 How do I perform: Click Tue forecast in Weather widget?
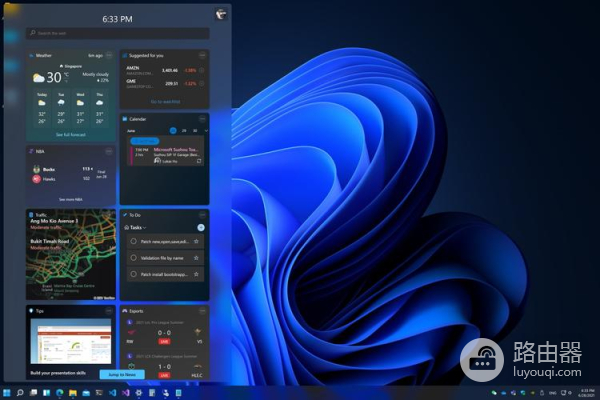(x=61, y=109)
